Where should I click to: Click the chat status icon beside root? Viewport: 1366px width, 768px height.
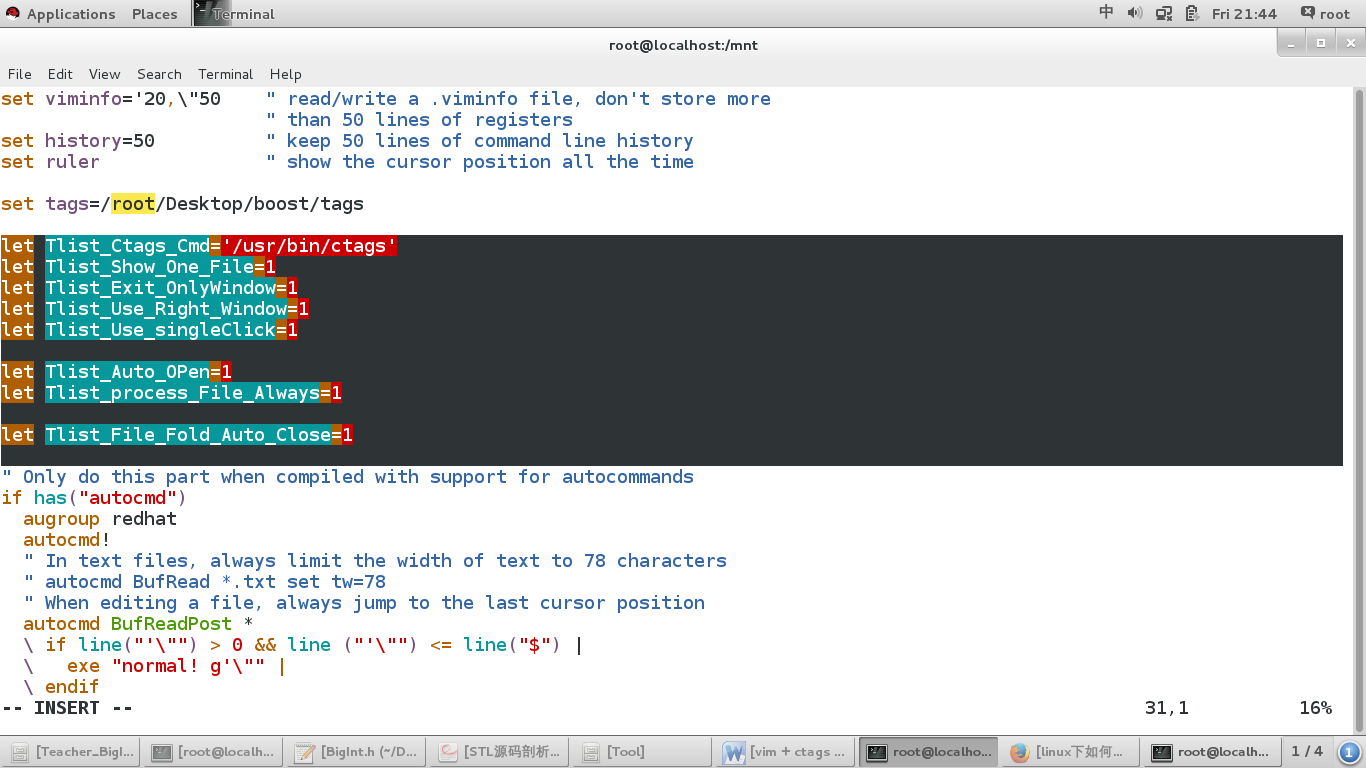coord(1307,13)
